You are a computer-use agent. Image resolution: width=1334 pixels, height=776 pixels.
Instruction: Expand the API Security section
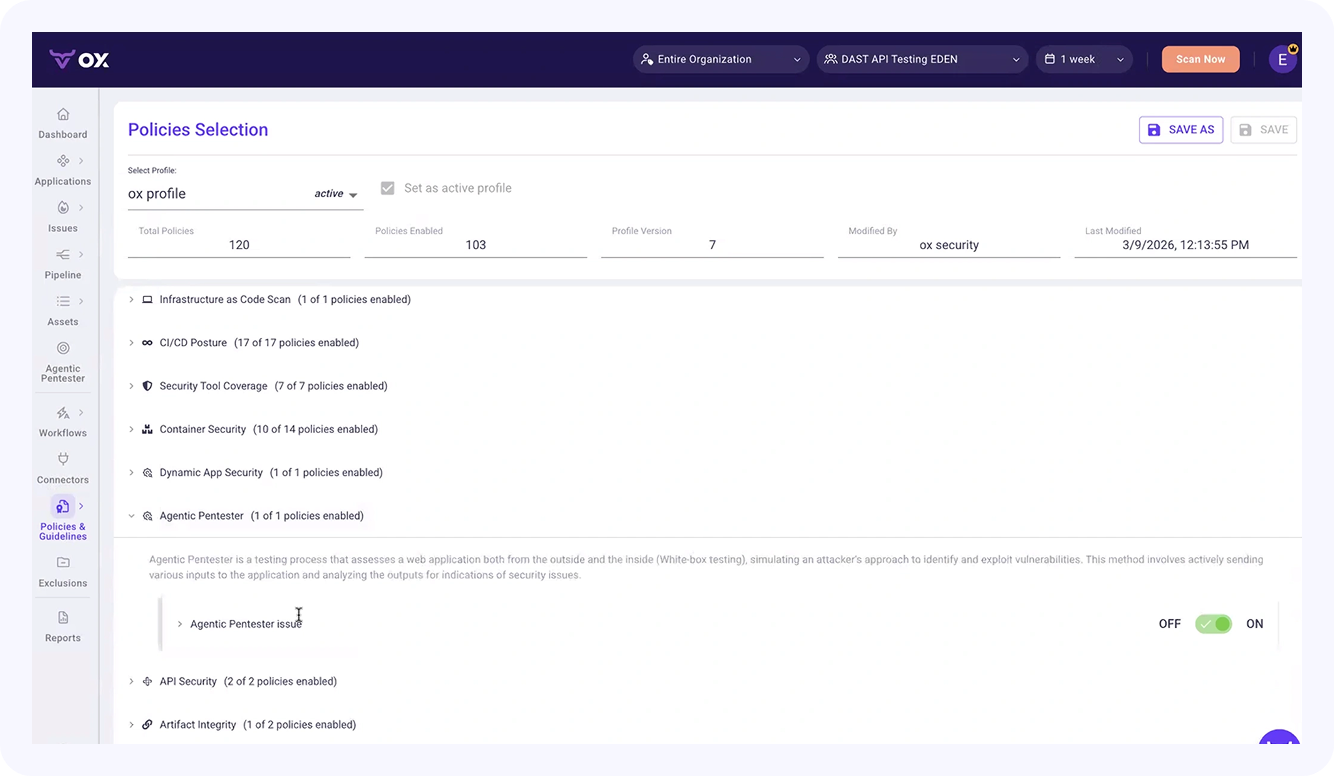[x=131, y=681]
